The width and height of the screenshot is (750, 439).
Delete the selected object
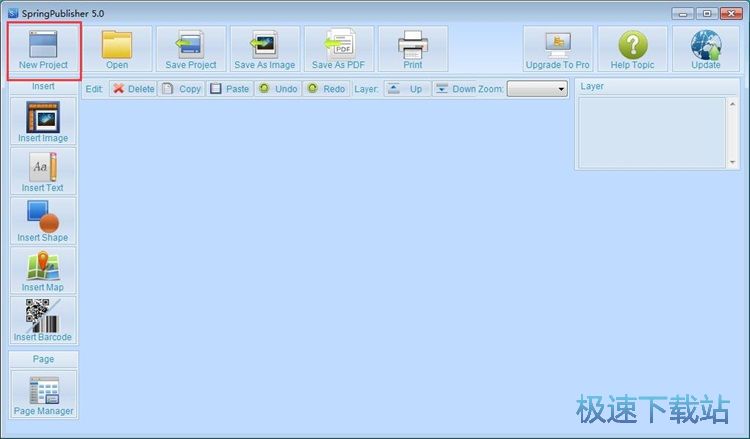pyautogui.click(x=133, y=89)
